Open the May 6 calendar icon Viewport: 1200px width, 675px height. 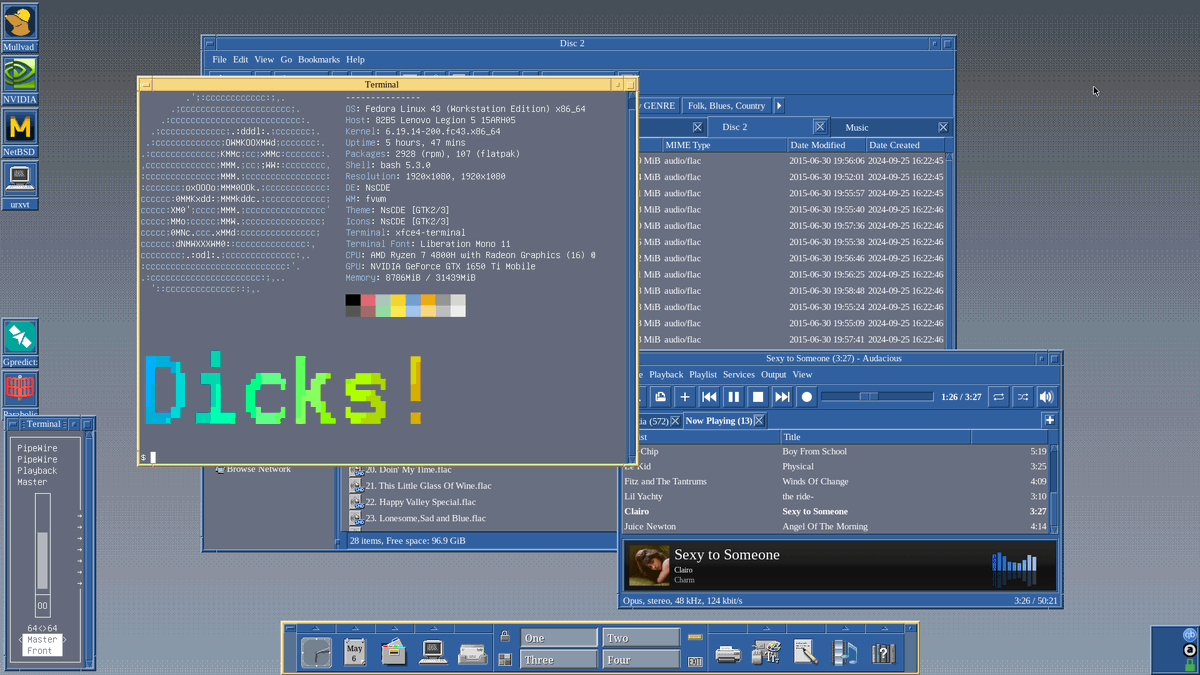pos(355,652)
